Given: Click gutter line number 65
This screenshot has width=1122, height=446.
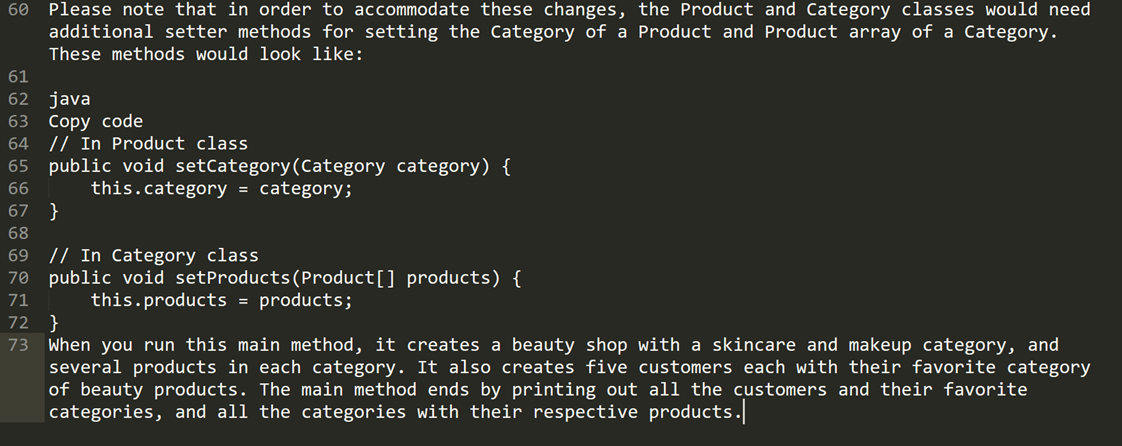Looking at the screenshot, I should click(x=18, y=166).
